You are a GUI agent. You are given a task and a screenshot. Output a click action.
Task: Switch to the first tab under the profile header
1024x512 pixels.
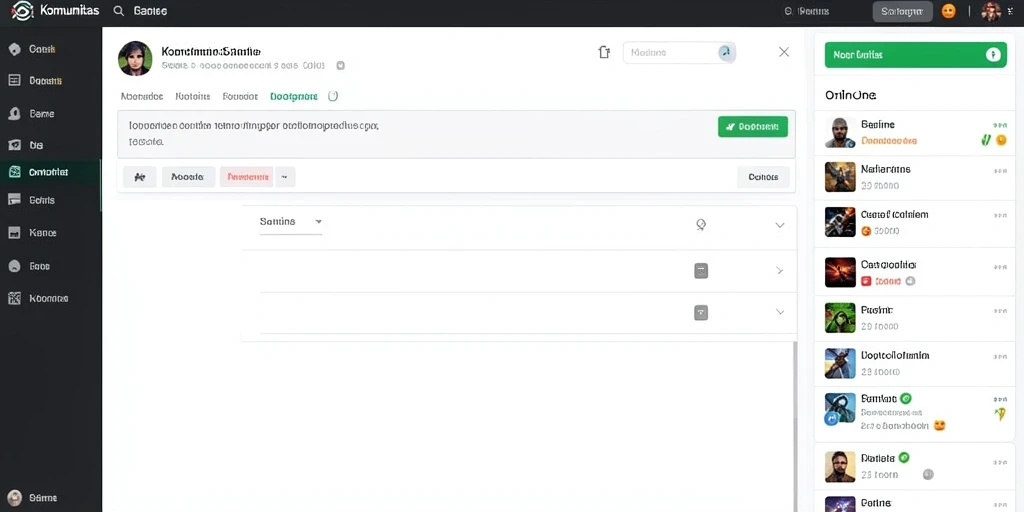[142, 96]
